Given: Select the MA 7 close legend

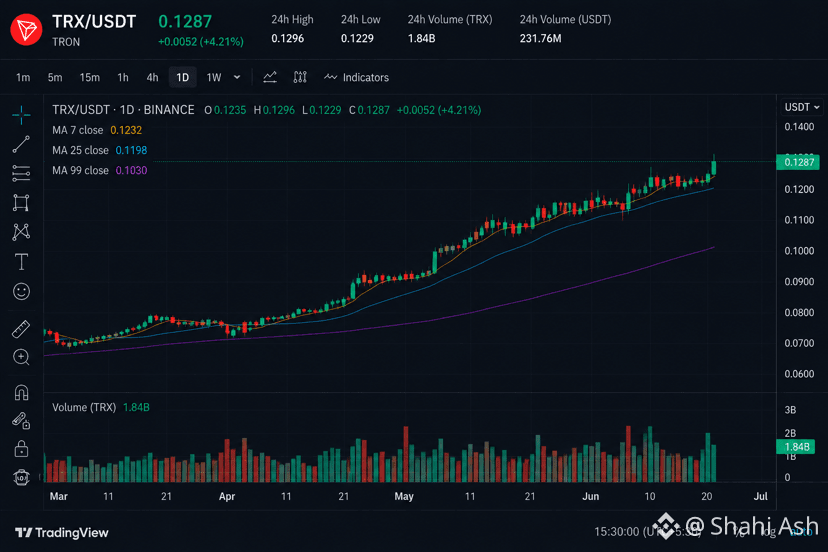Looking at the screenshot, I should (x=78, y=130).
